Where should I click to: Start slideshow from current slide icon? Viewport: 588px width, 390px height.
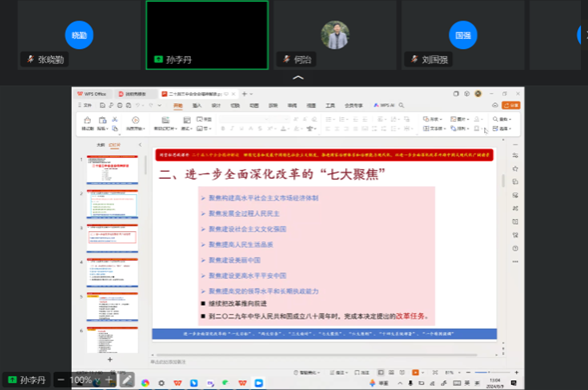click(135, 120)
